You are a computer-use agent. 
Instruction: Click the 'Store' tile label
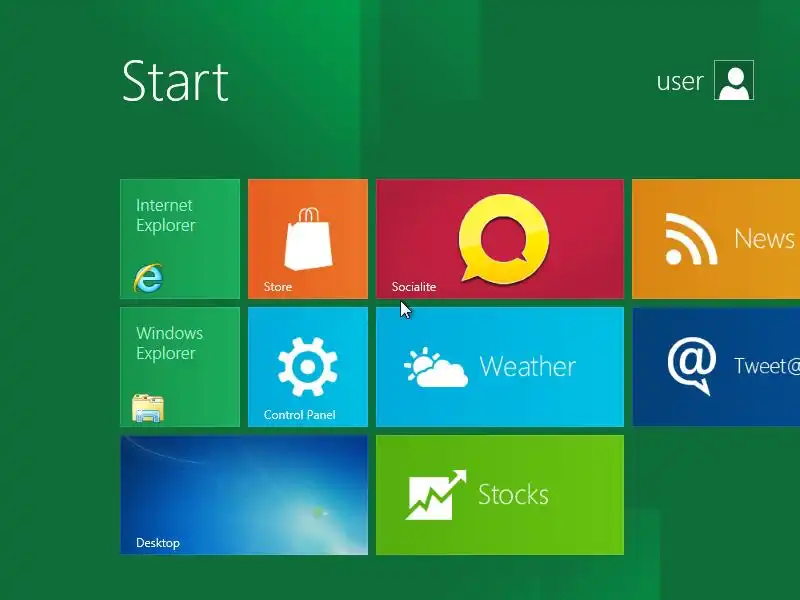[278, 287]
